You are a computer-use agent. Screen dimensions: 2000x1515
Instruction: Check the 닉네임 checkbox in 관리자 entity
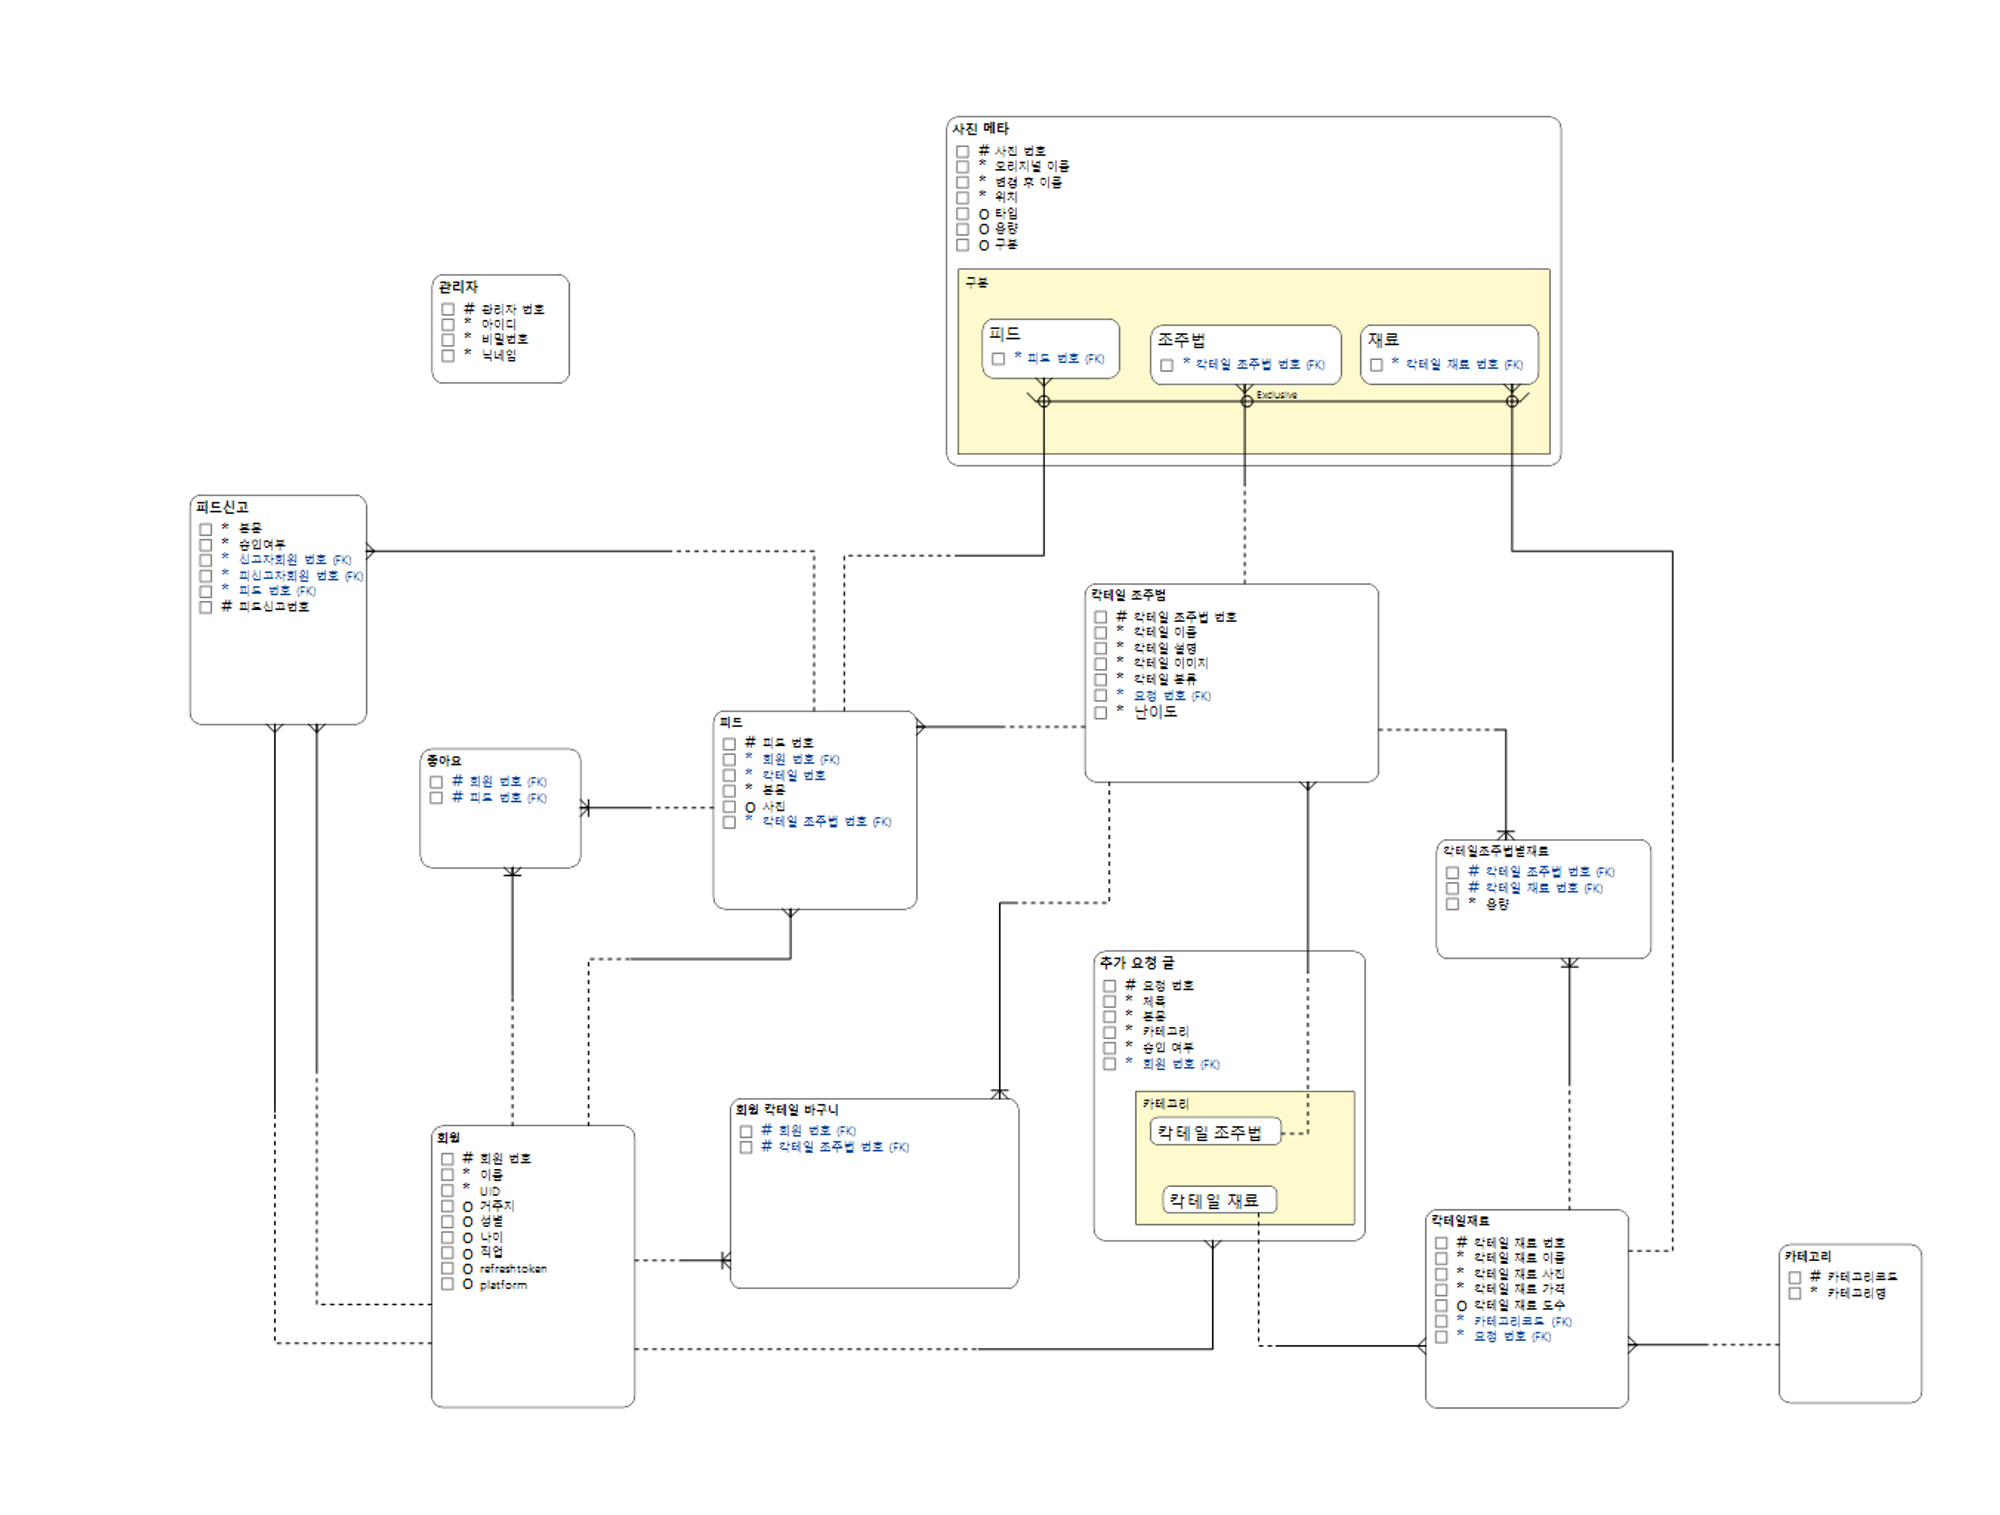(447, 355)
